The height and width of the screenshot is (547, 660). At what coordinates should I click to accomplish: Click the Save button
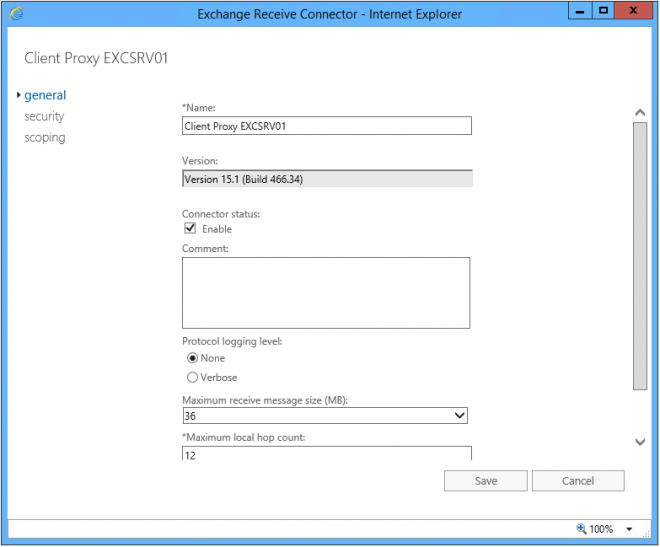486,481
